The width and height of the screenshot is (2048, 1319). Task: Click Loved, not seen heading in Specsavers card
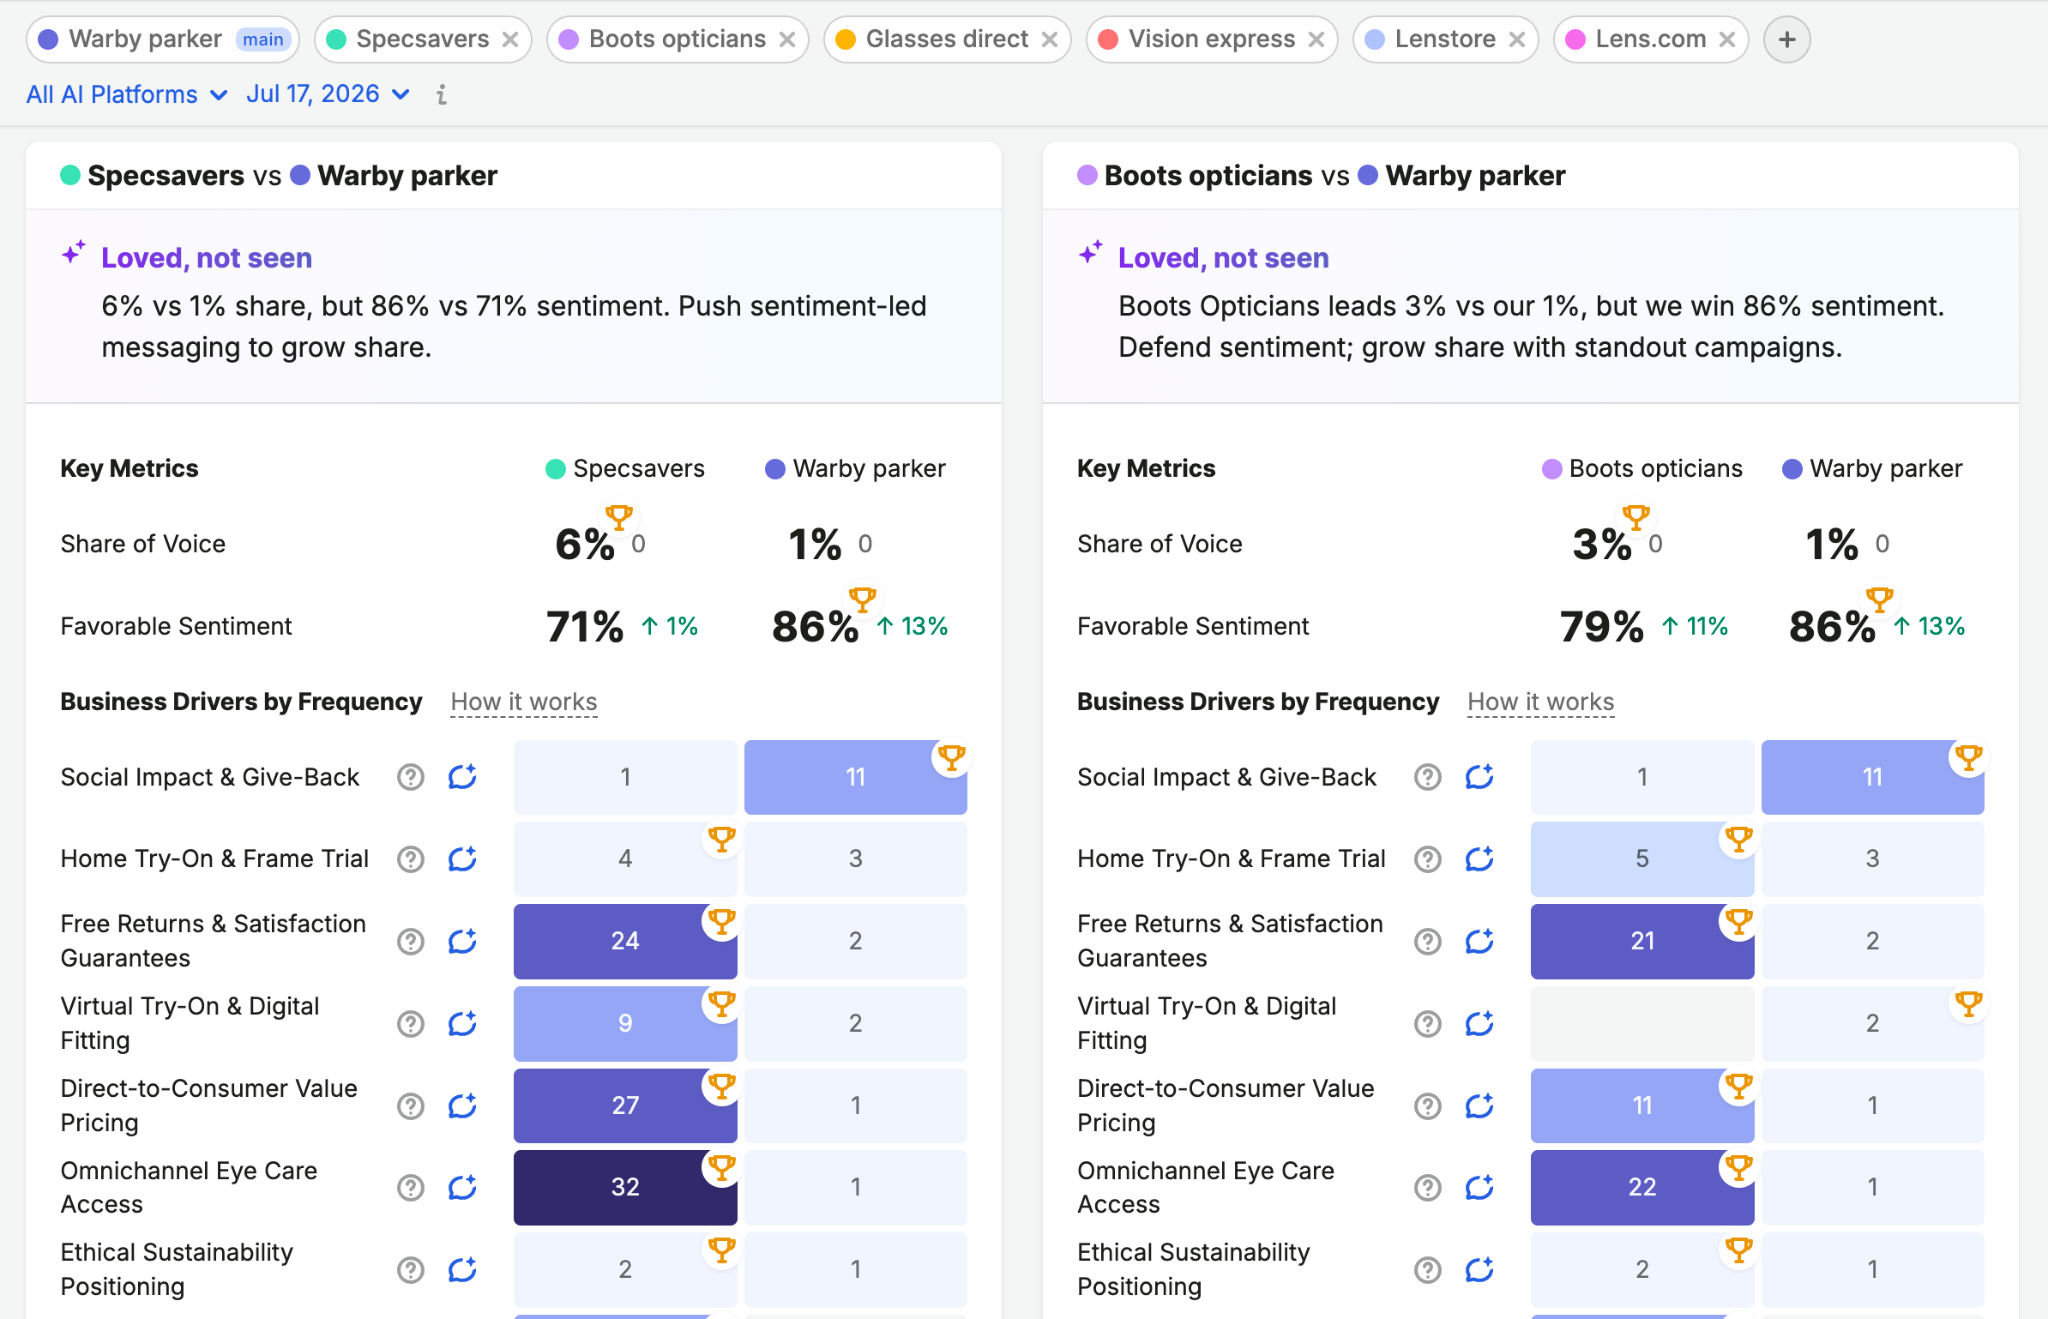207,258
